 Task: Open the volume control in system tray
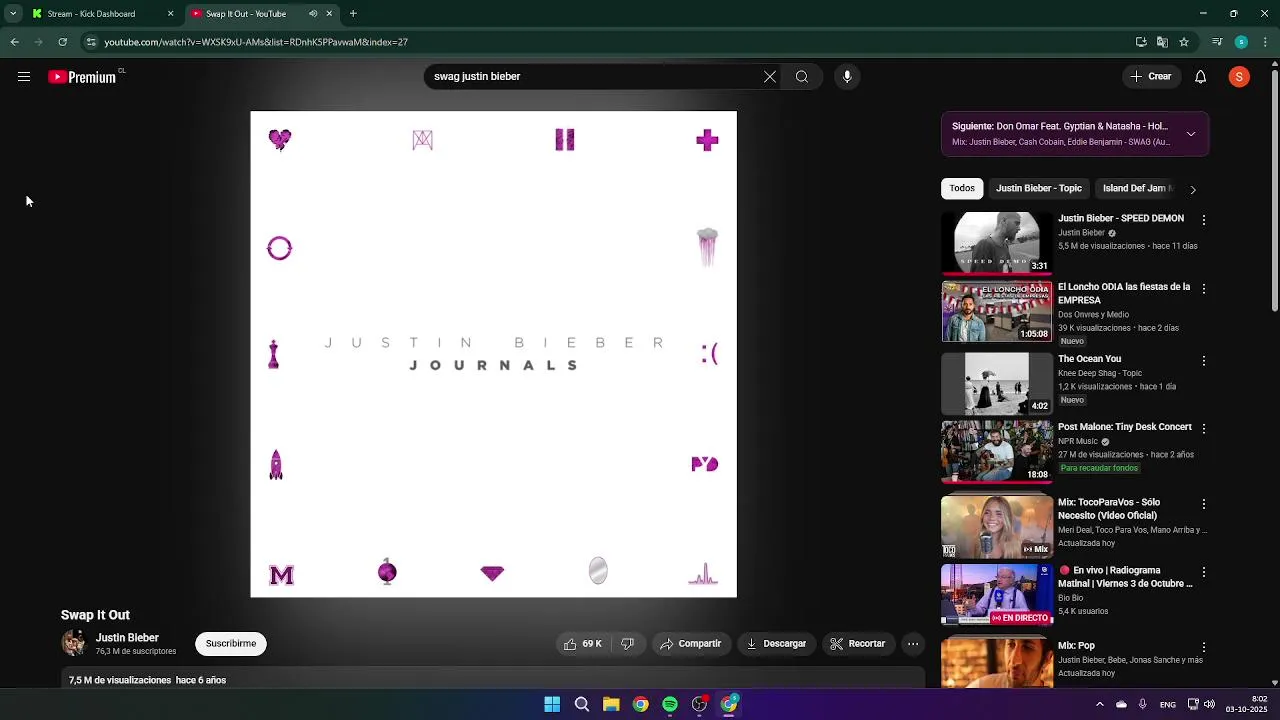[x=1210, y=704]
